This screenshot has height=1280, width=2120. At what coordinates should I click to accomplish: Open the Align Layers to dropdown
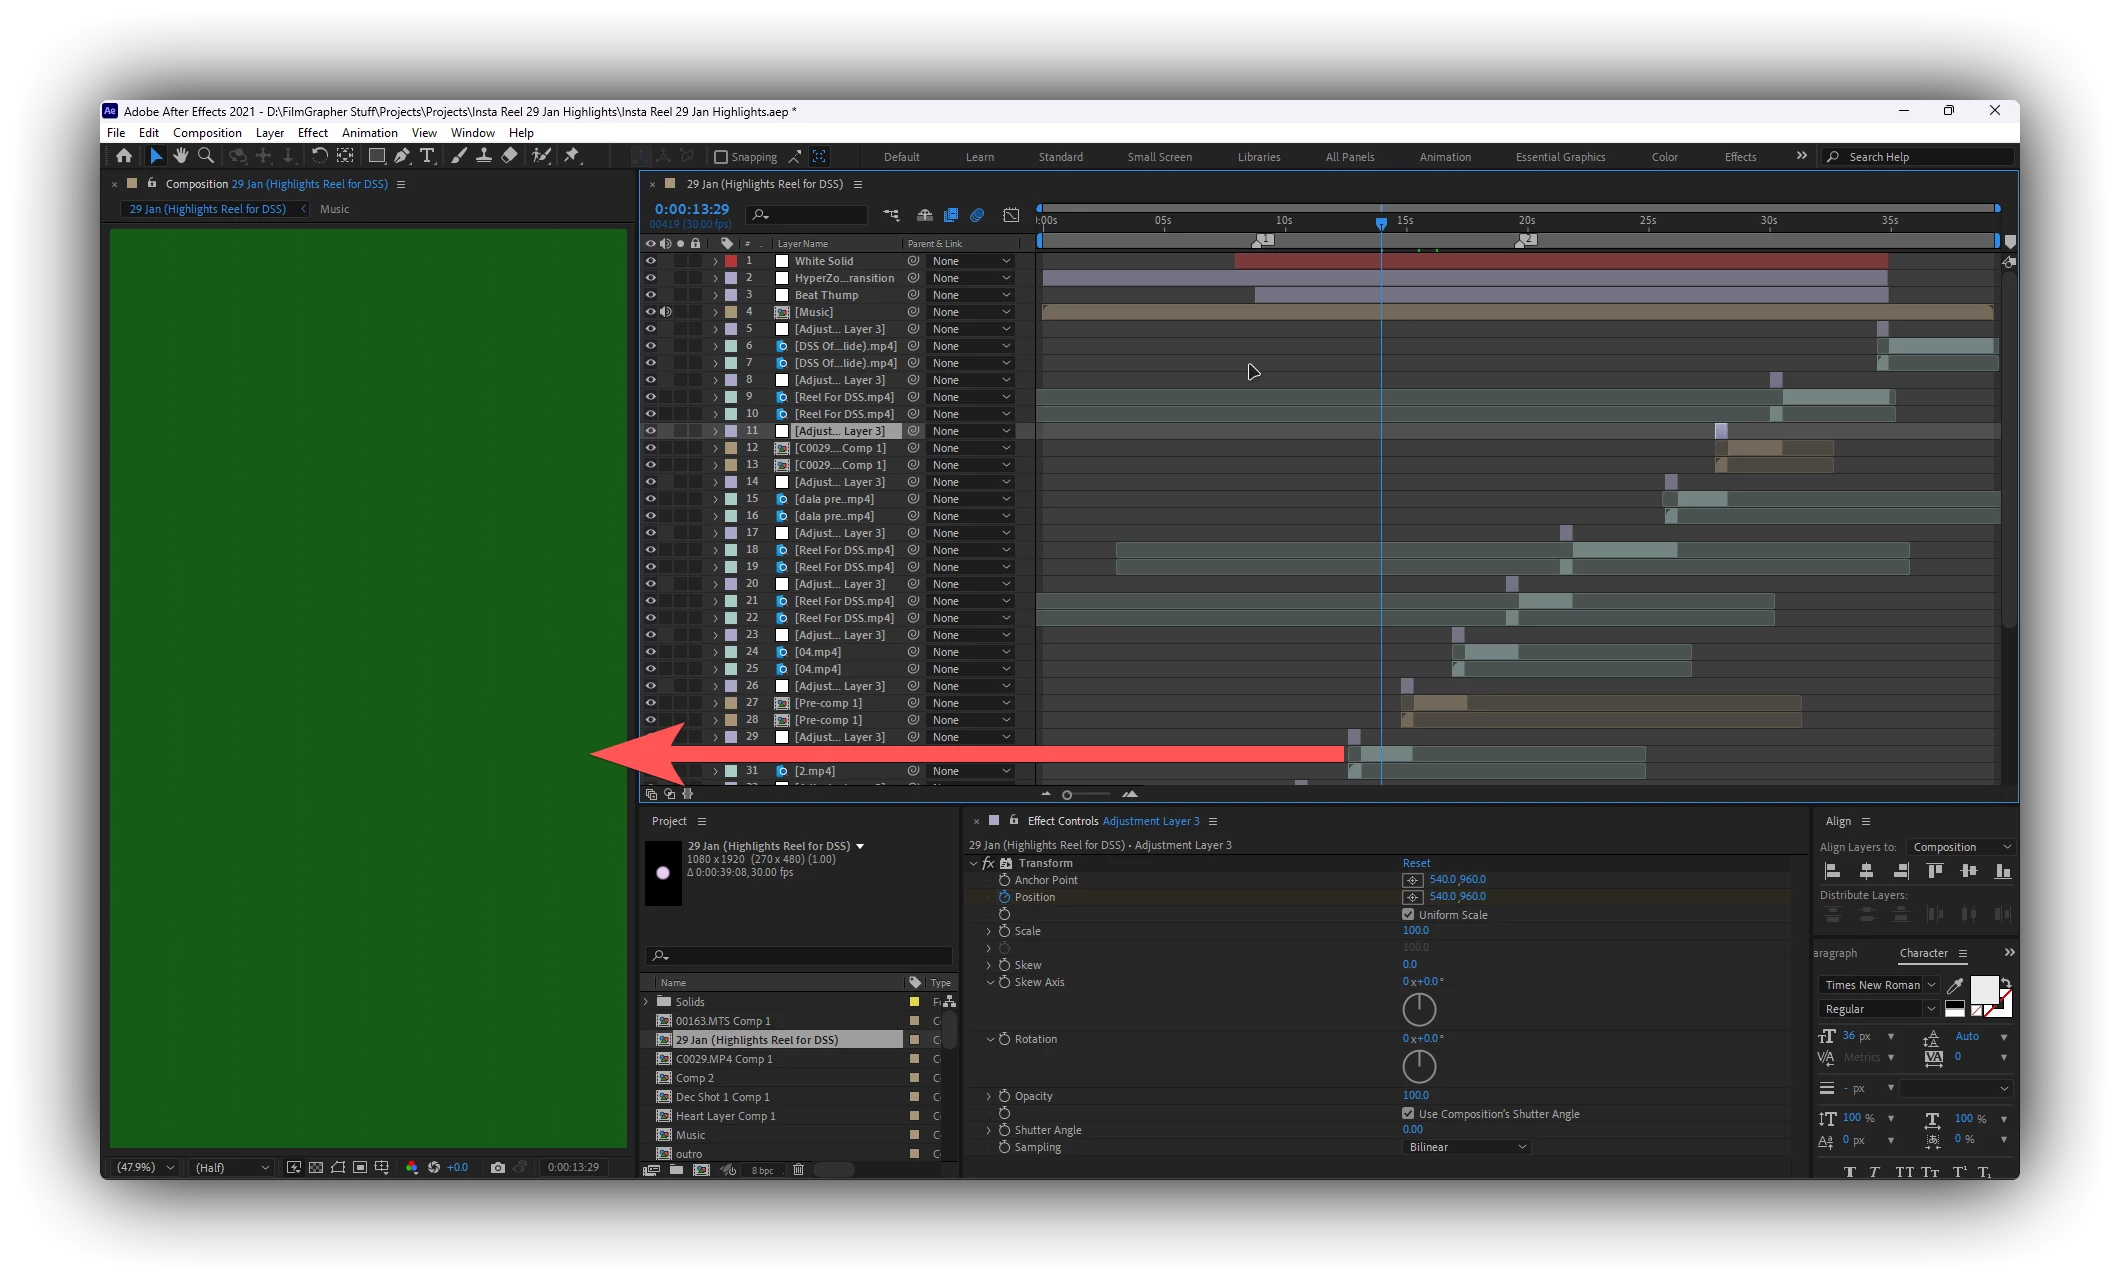click(x=1961, y=847)
